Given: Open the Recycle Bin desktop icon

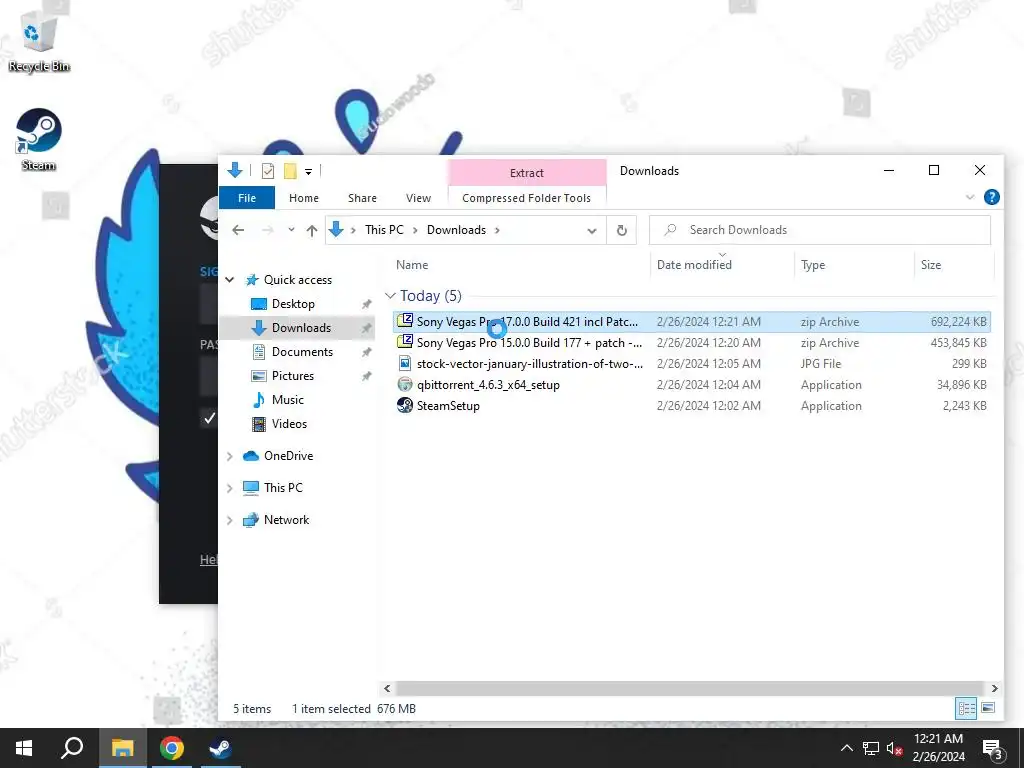Looking at the screenshot, I should tap(38, 43).
